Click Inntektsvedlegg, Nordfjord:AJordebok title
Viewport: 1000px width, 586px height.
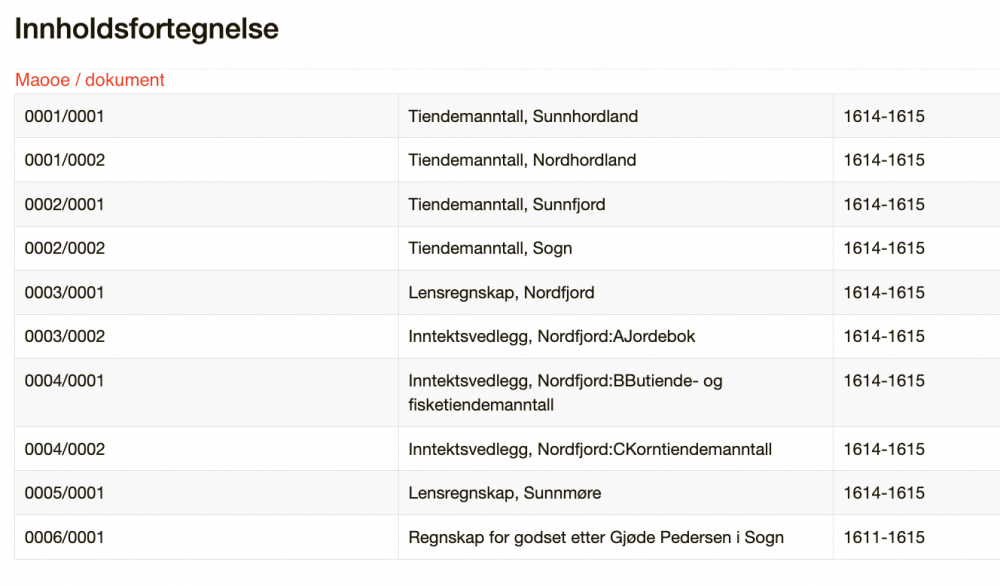pyautogui.click(x=552, y=336)
